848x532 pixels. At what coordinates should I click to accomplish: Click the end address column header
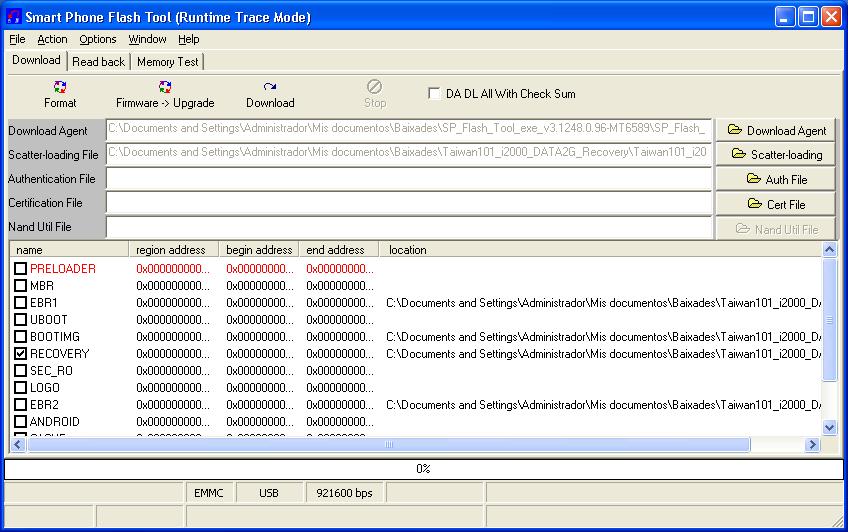point(339,250)
